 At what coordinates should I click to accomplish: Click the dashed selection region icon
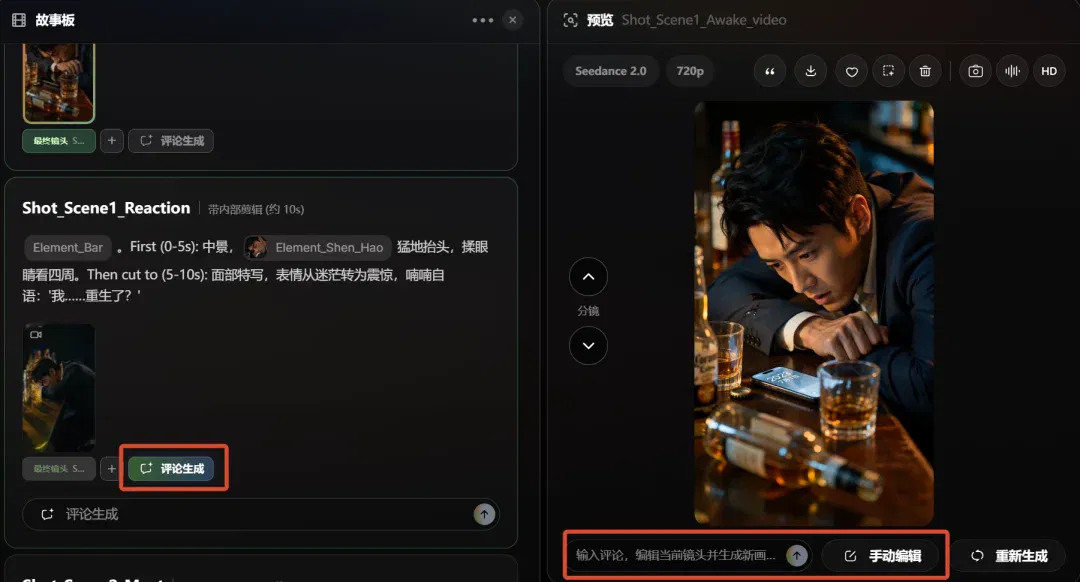[889, 71]
